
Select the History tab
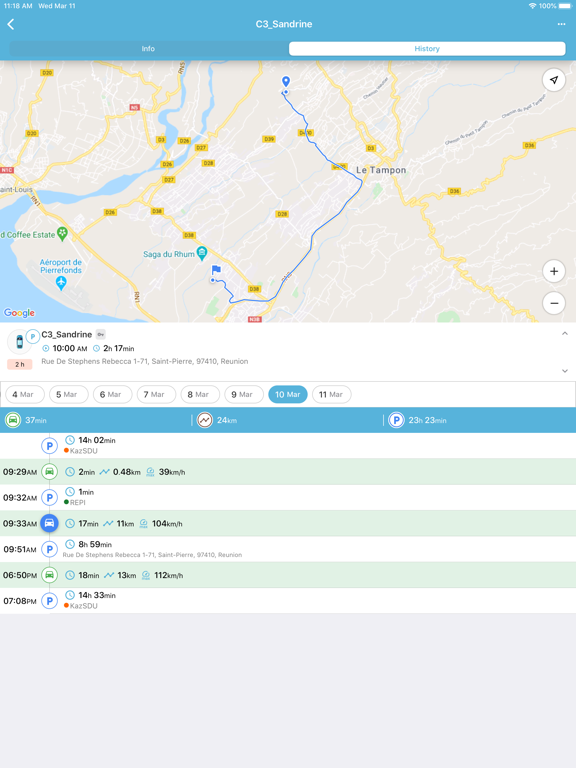(x=427, y=48)
